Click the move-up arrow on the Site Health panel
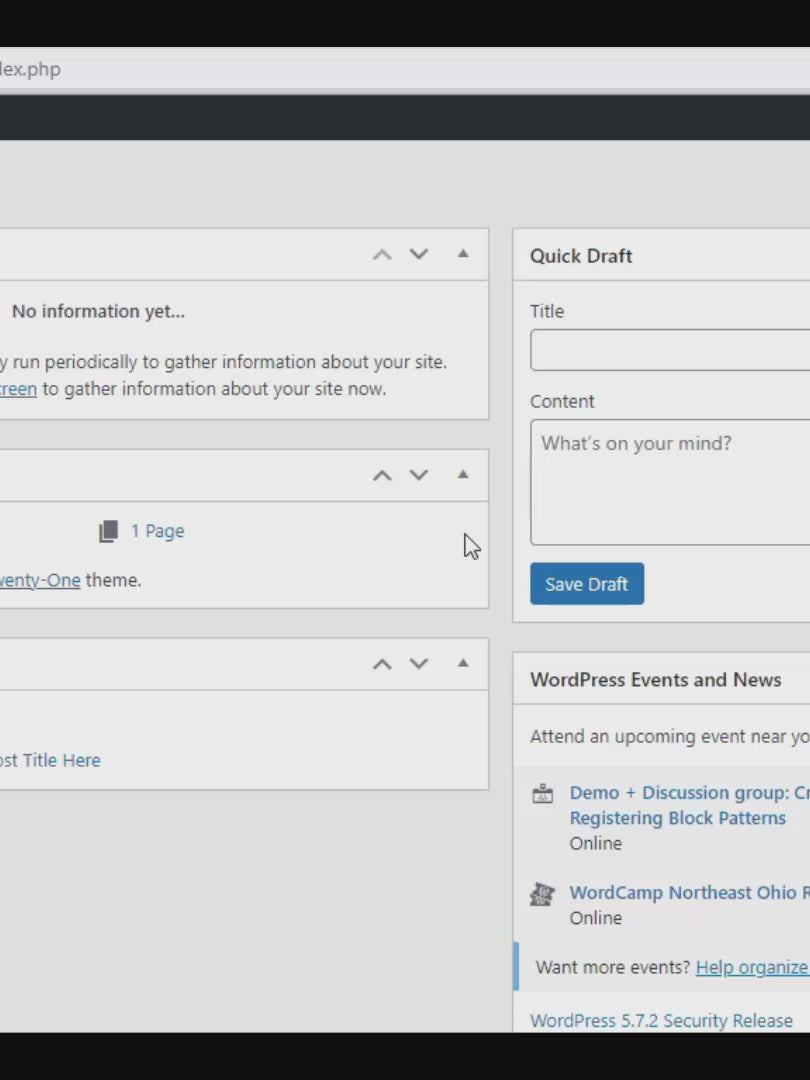Image resolution: width=810 pixels, height=1080 pixels. point(382,255)
